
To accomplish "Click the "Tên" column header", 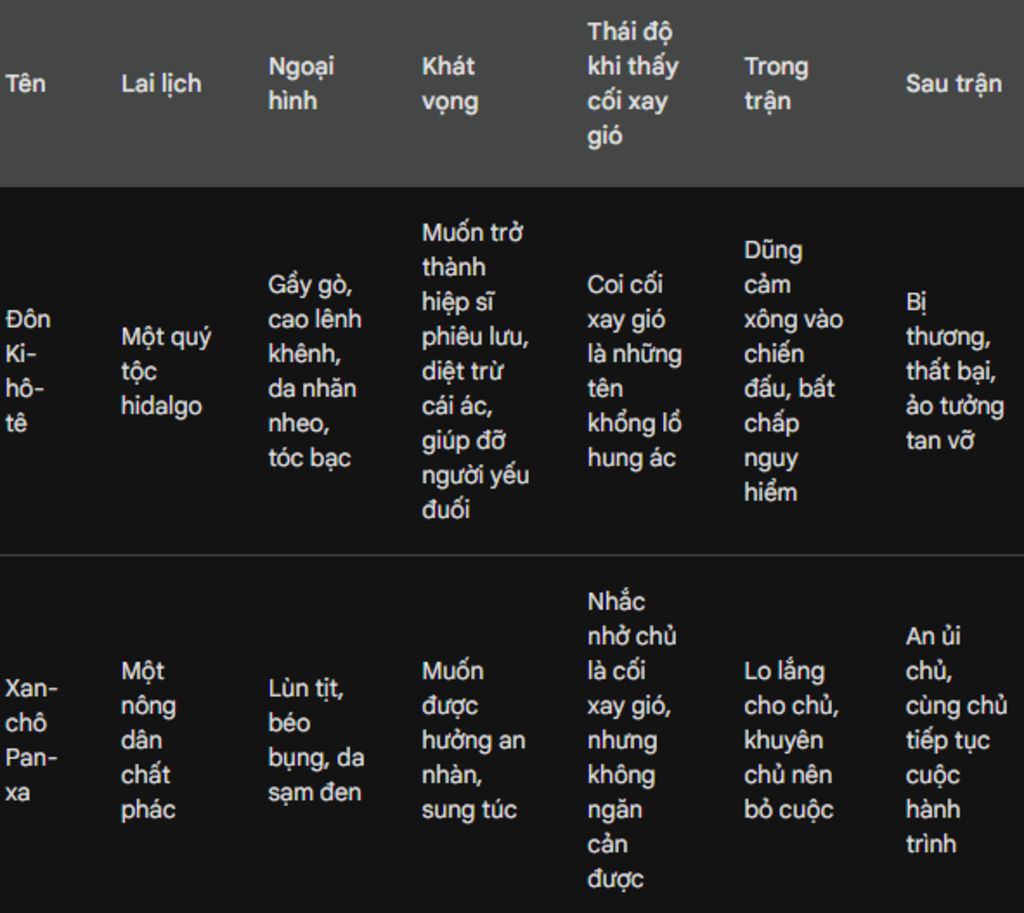I will tap(26, 83).
